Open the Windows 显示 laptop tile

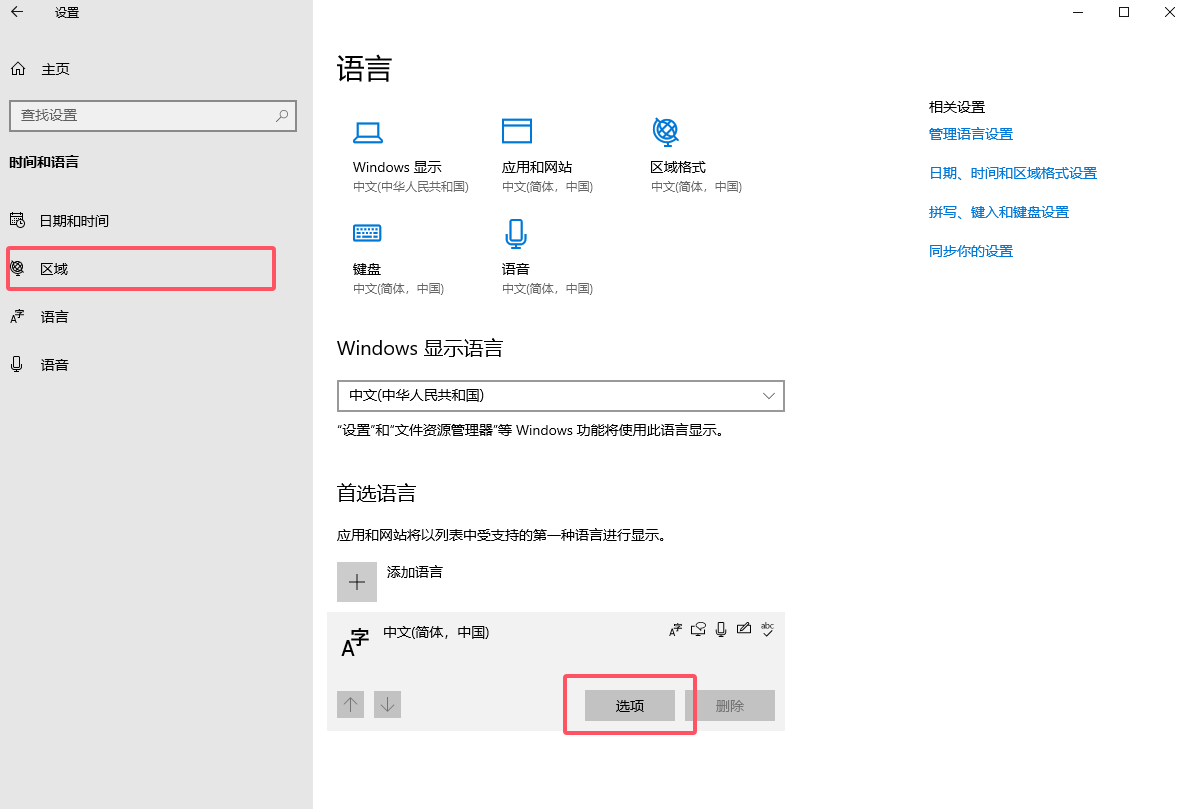pyautogui.click(x=410, y=155)
